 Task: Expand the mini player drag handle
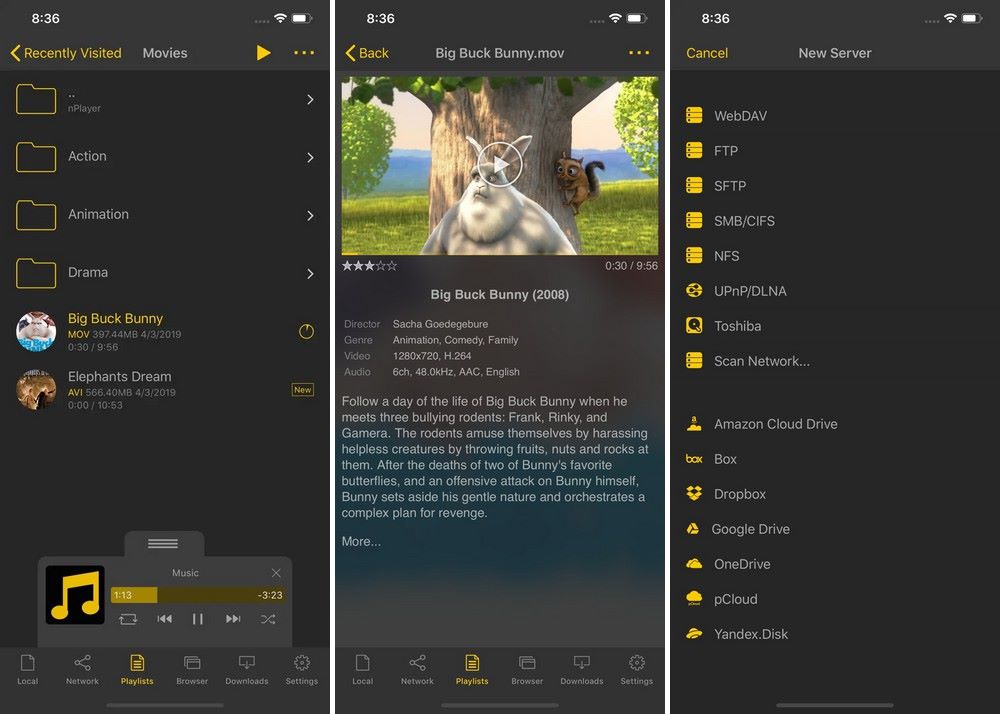(x=163, y=543)
